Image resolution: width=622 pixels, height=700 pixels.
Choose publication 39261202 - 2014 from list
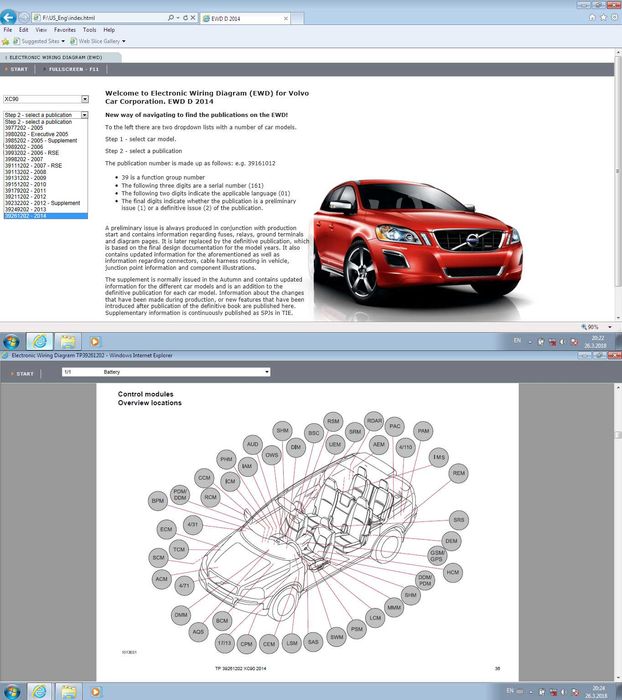30,216
